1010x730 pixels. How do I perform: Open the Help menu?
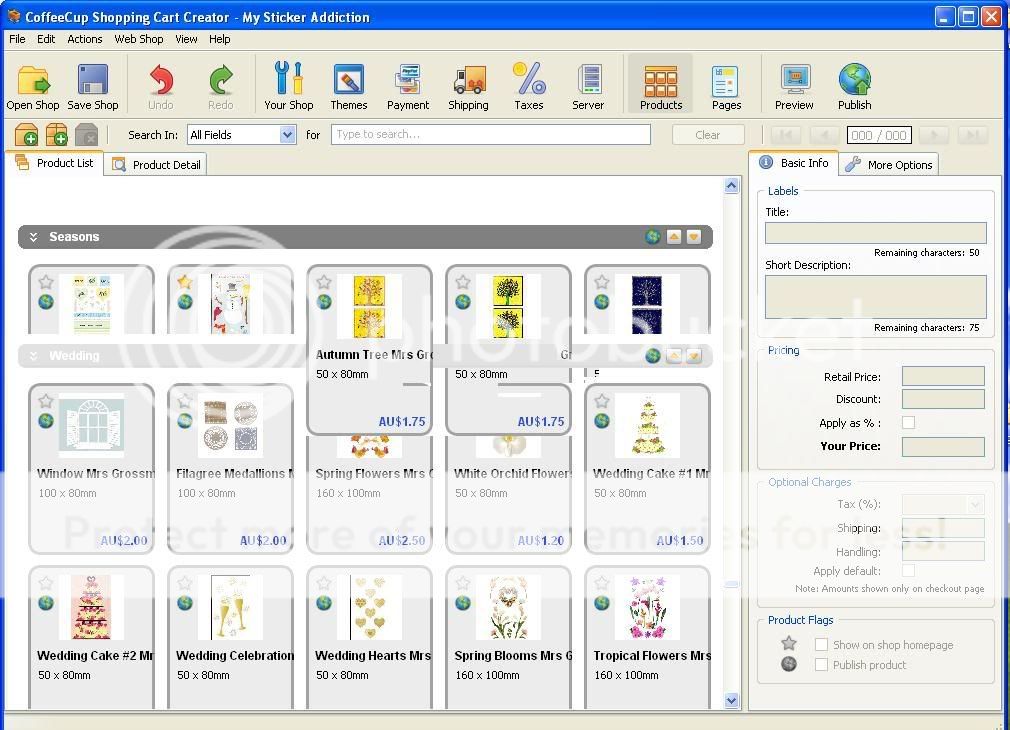(x=220, y=39)
